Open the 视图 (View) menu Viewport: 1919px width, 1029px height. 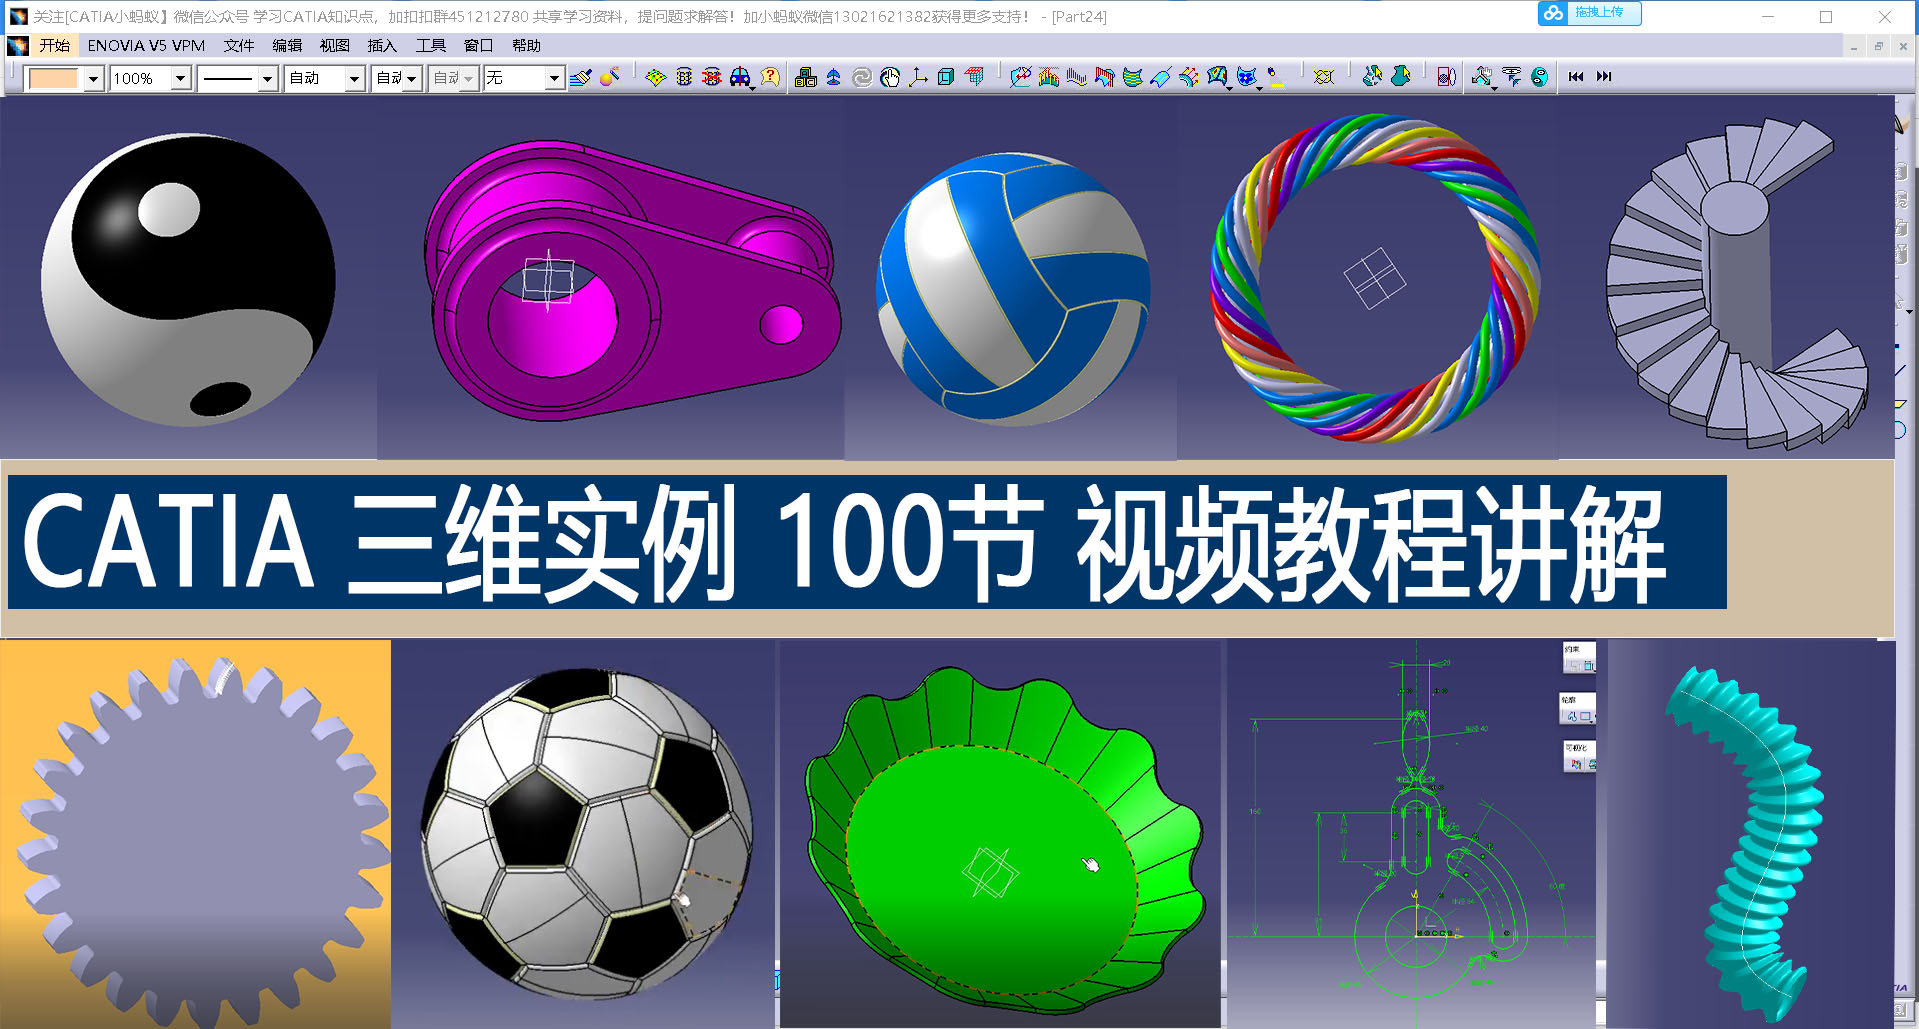click(x=335, y=46)
